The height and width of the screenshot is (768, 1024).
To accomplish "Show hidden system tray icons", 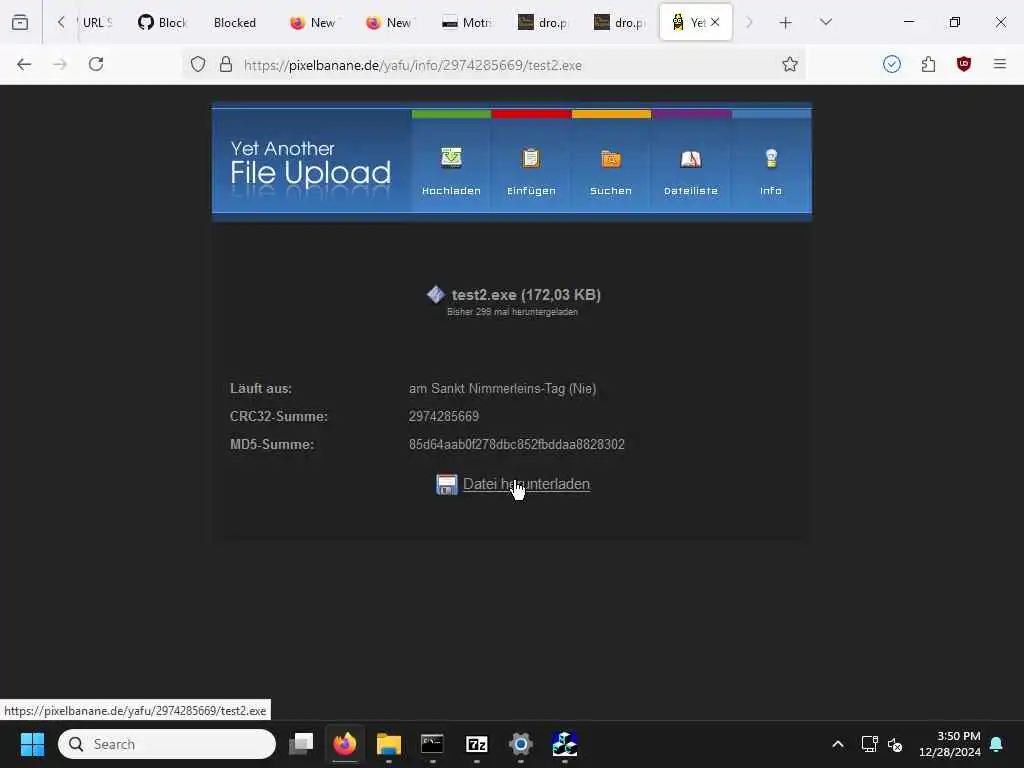I will pyautogui.click(x=838, y=744).
